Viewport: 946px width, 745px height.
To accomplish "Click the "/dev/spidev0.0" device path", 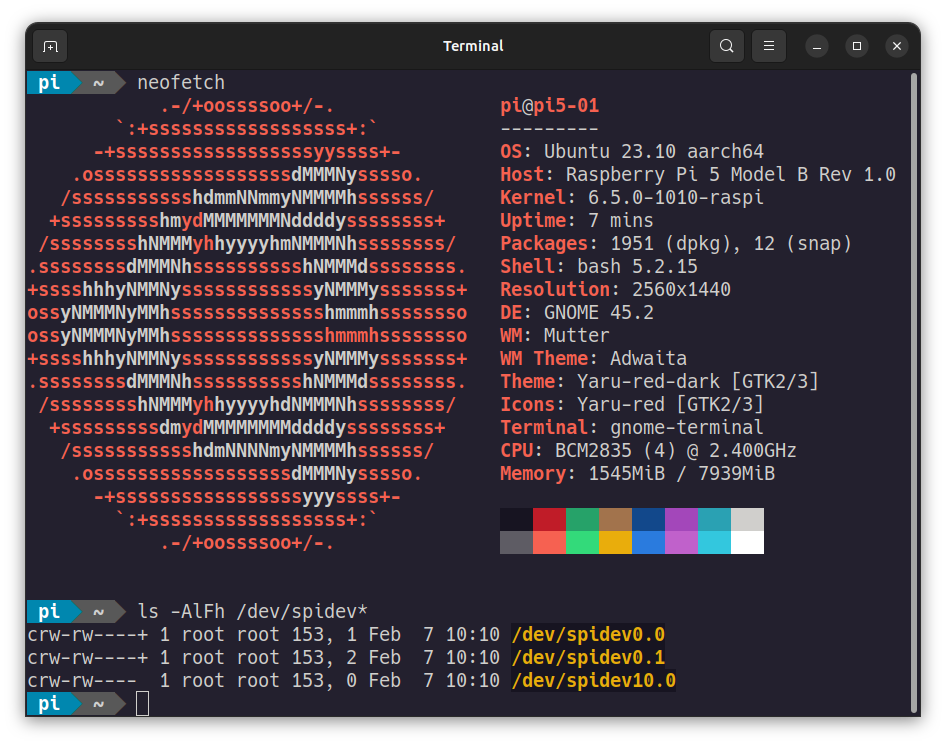I will point(588,634).
